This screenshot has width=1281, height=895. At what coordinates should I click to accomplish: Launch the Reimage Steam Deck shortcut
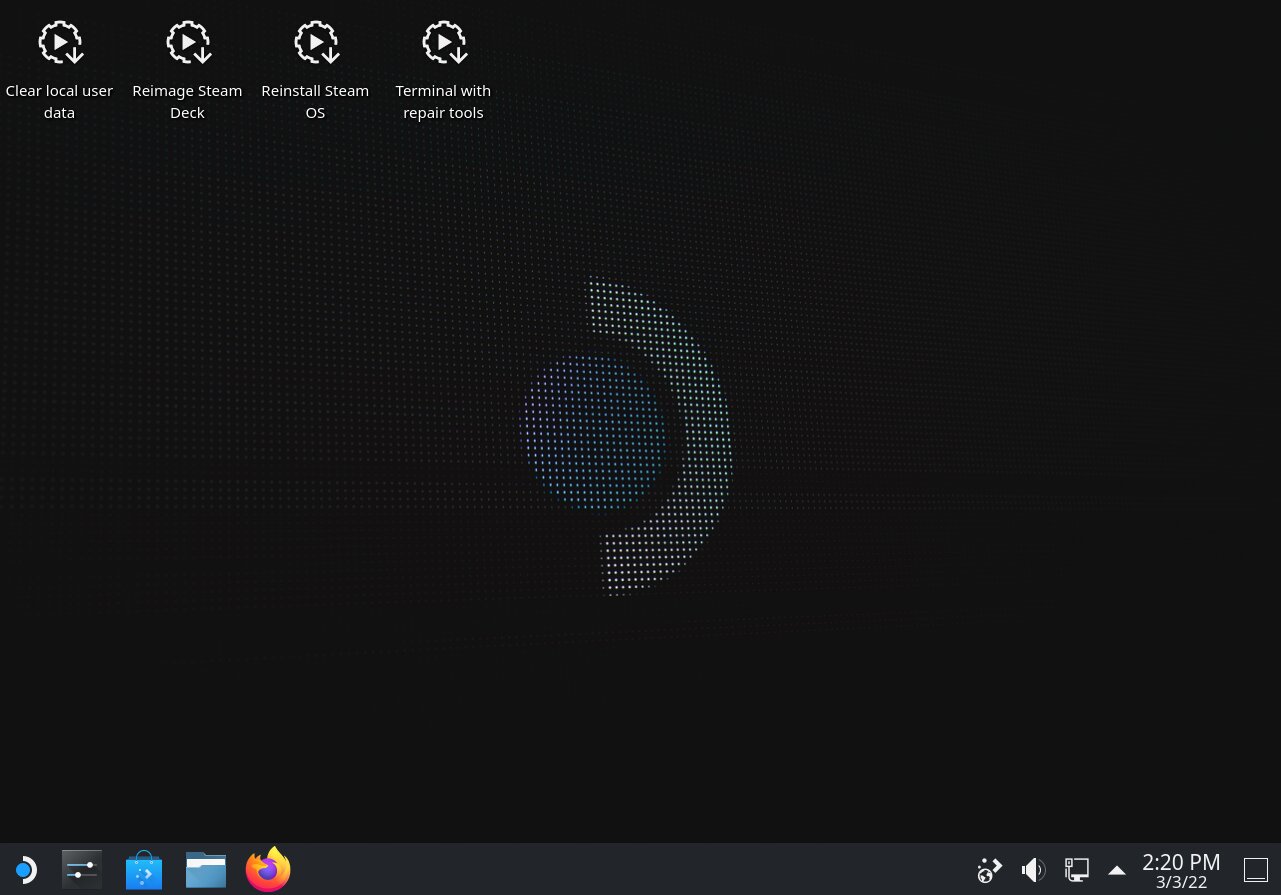(187, 70)
